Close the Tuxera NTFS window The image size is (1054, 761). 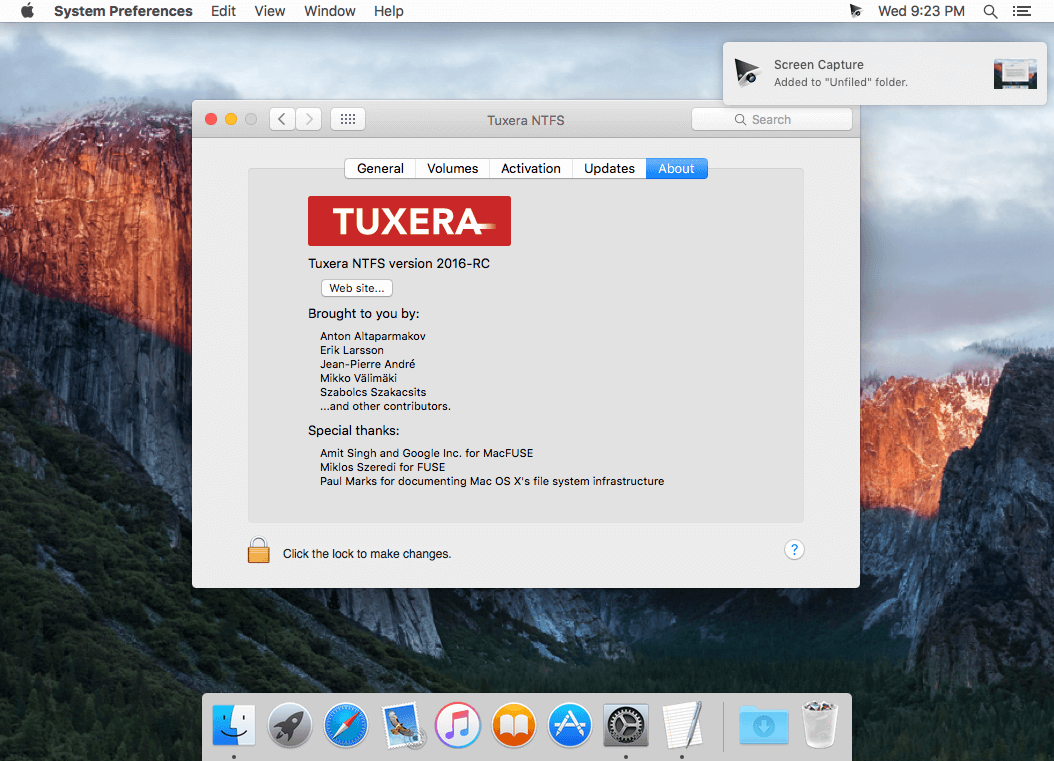211,119
